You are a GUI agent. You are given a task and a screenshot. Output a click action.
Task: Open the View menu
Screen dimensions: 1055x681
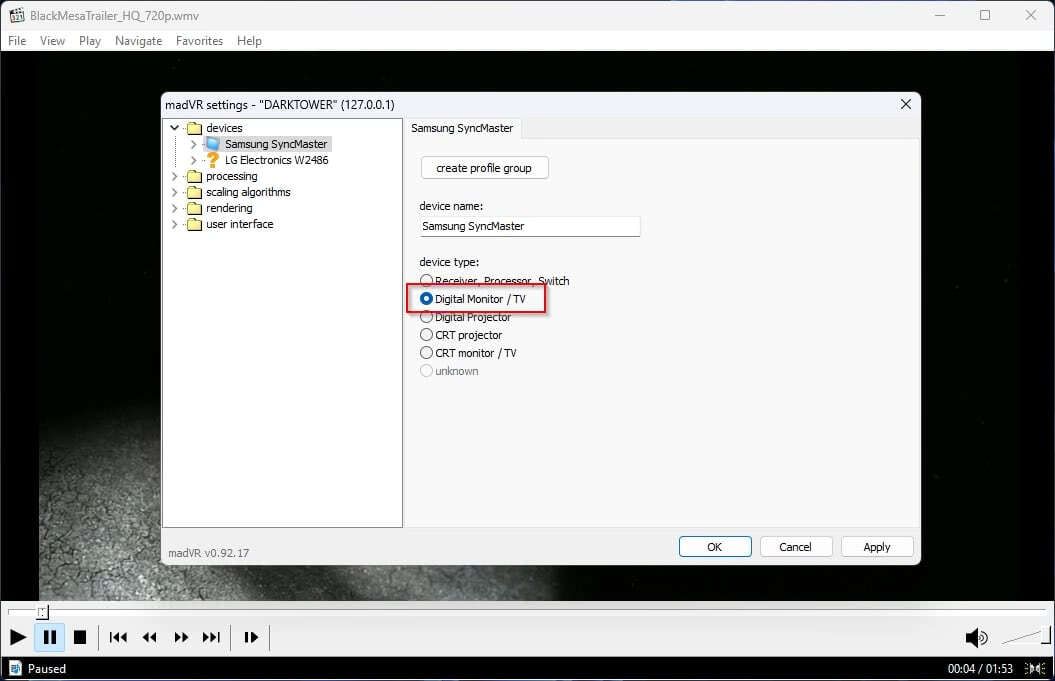[52, 40]
